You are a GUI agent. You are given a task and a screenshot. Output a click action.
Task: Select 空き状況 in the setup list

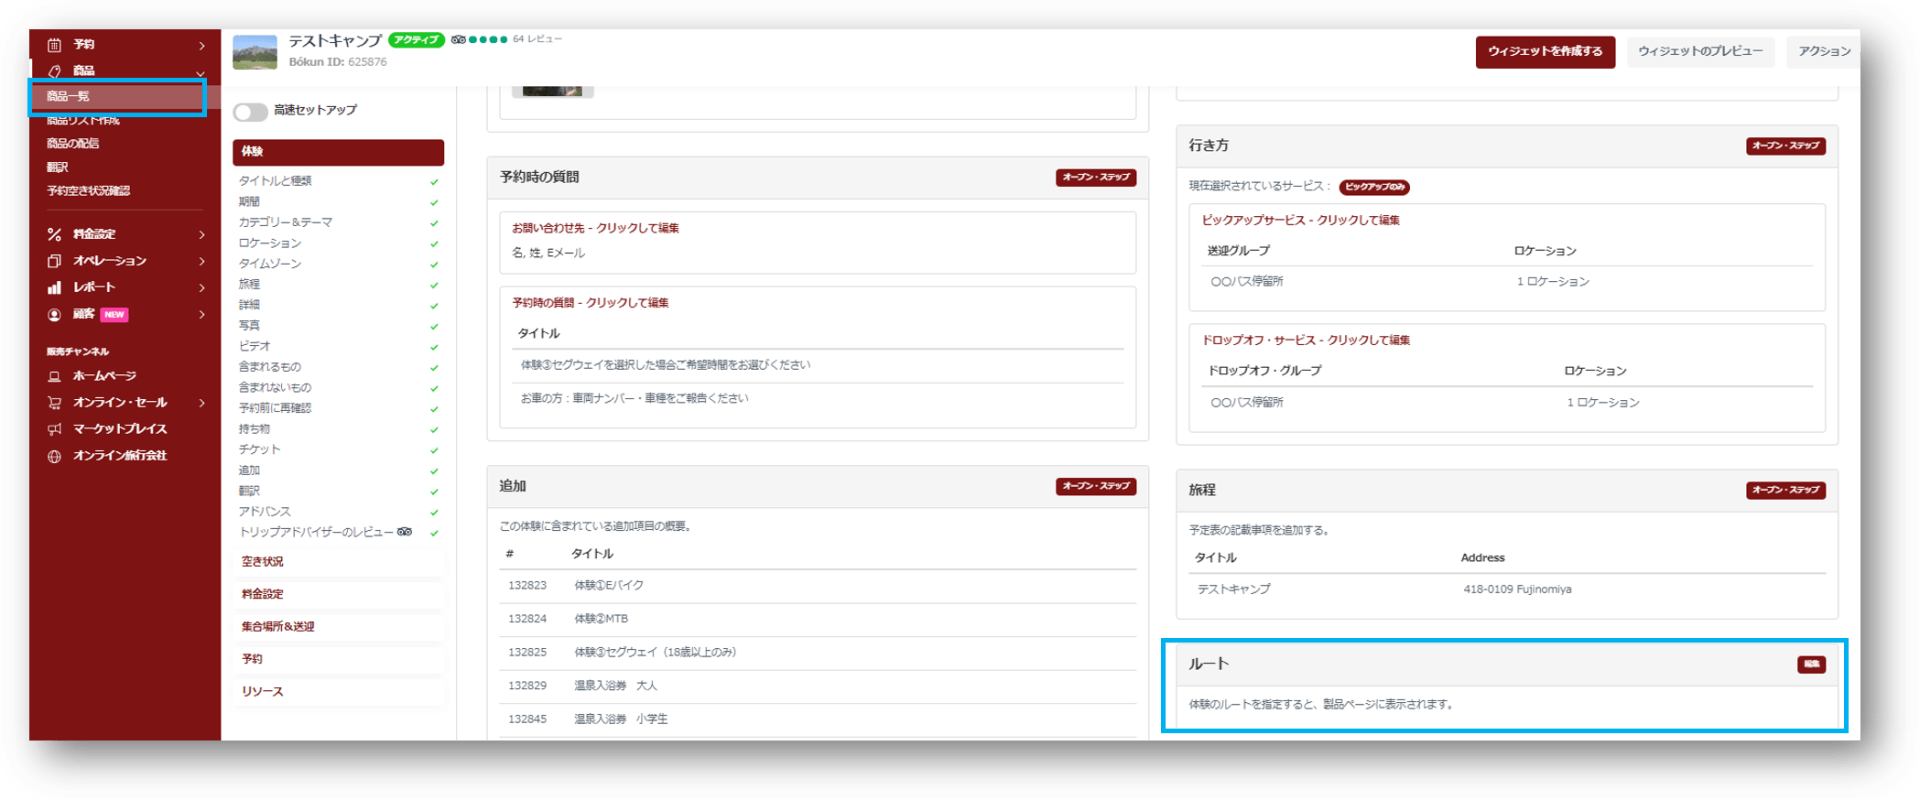(x=262, y=562)
